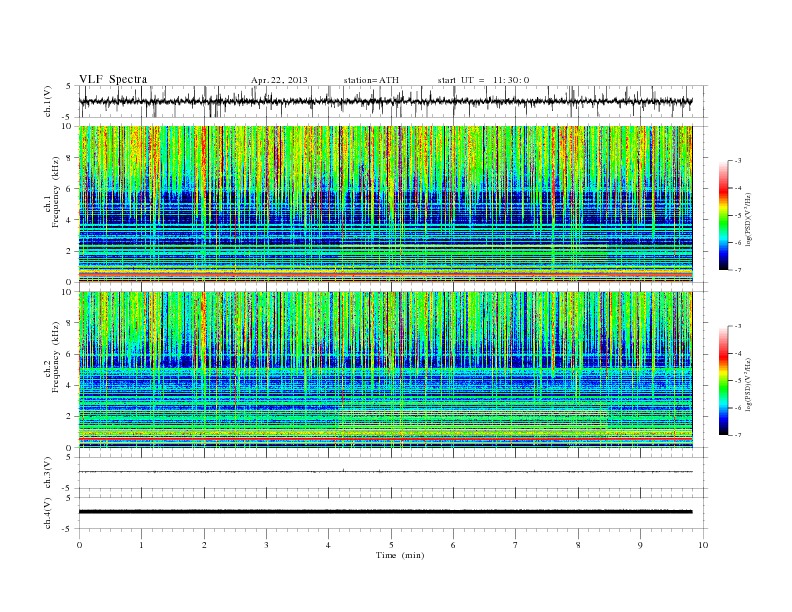Click time axis tick label "0" at bottom
This screenshot has height=612, width=792.
pos(79,545)
